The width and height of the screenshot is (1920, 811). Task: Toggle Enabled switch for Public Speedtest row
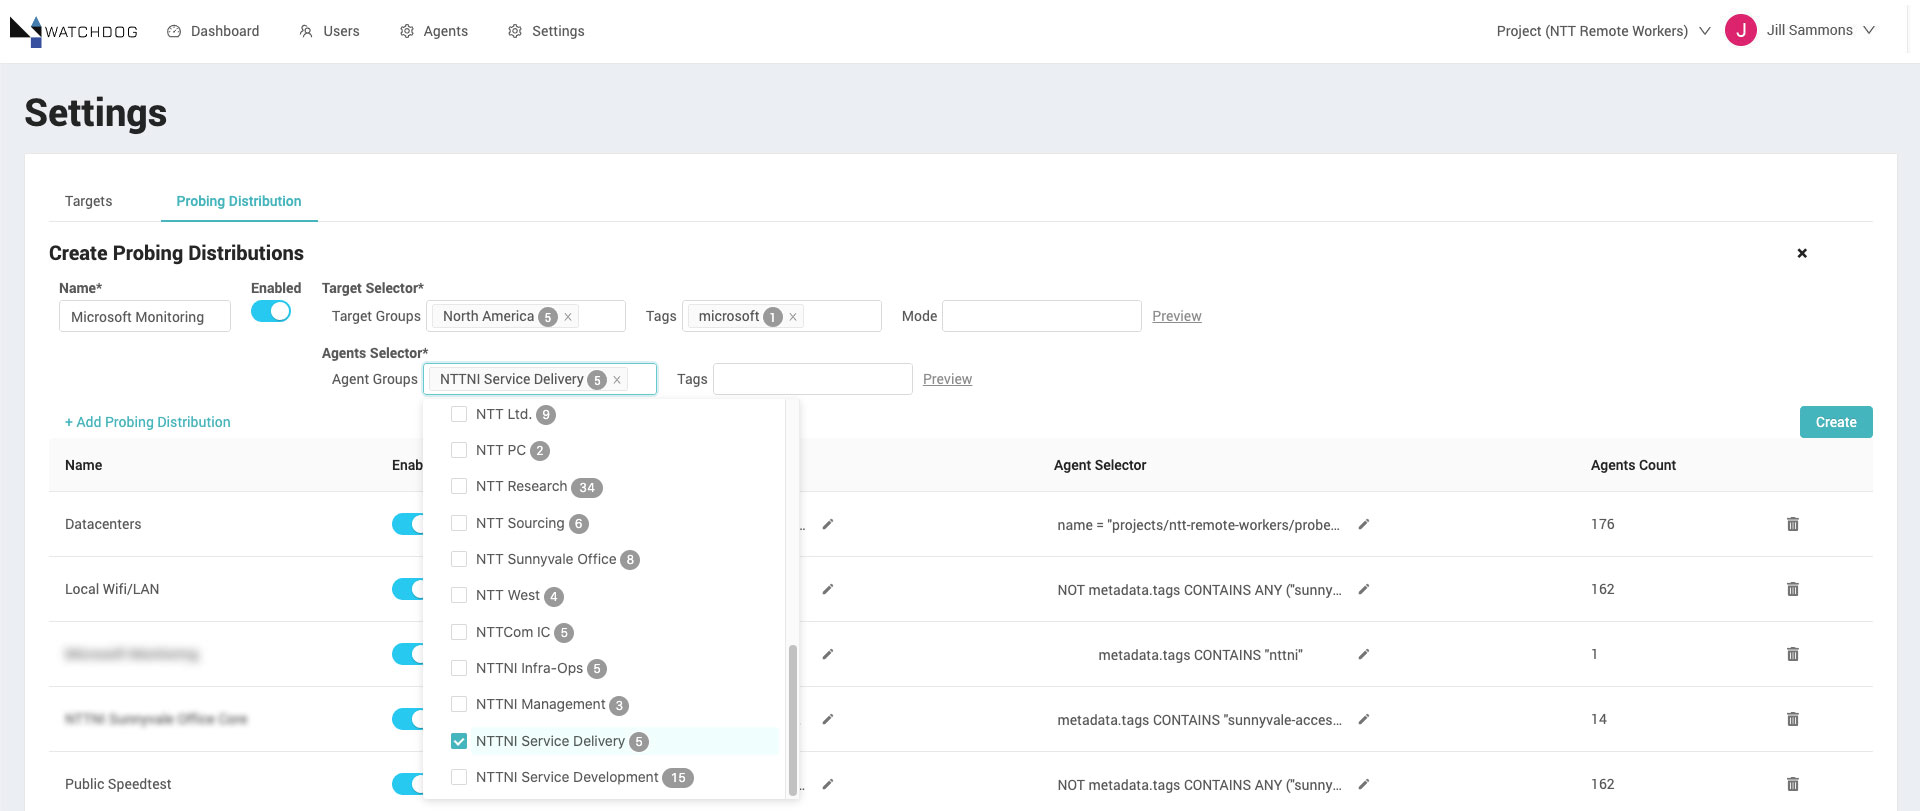point(408,784)
